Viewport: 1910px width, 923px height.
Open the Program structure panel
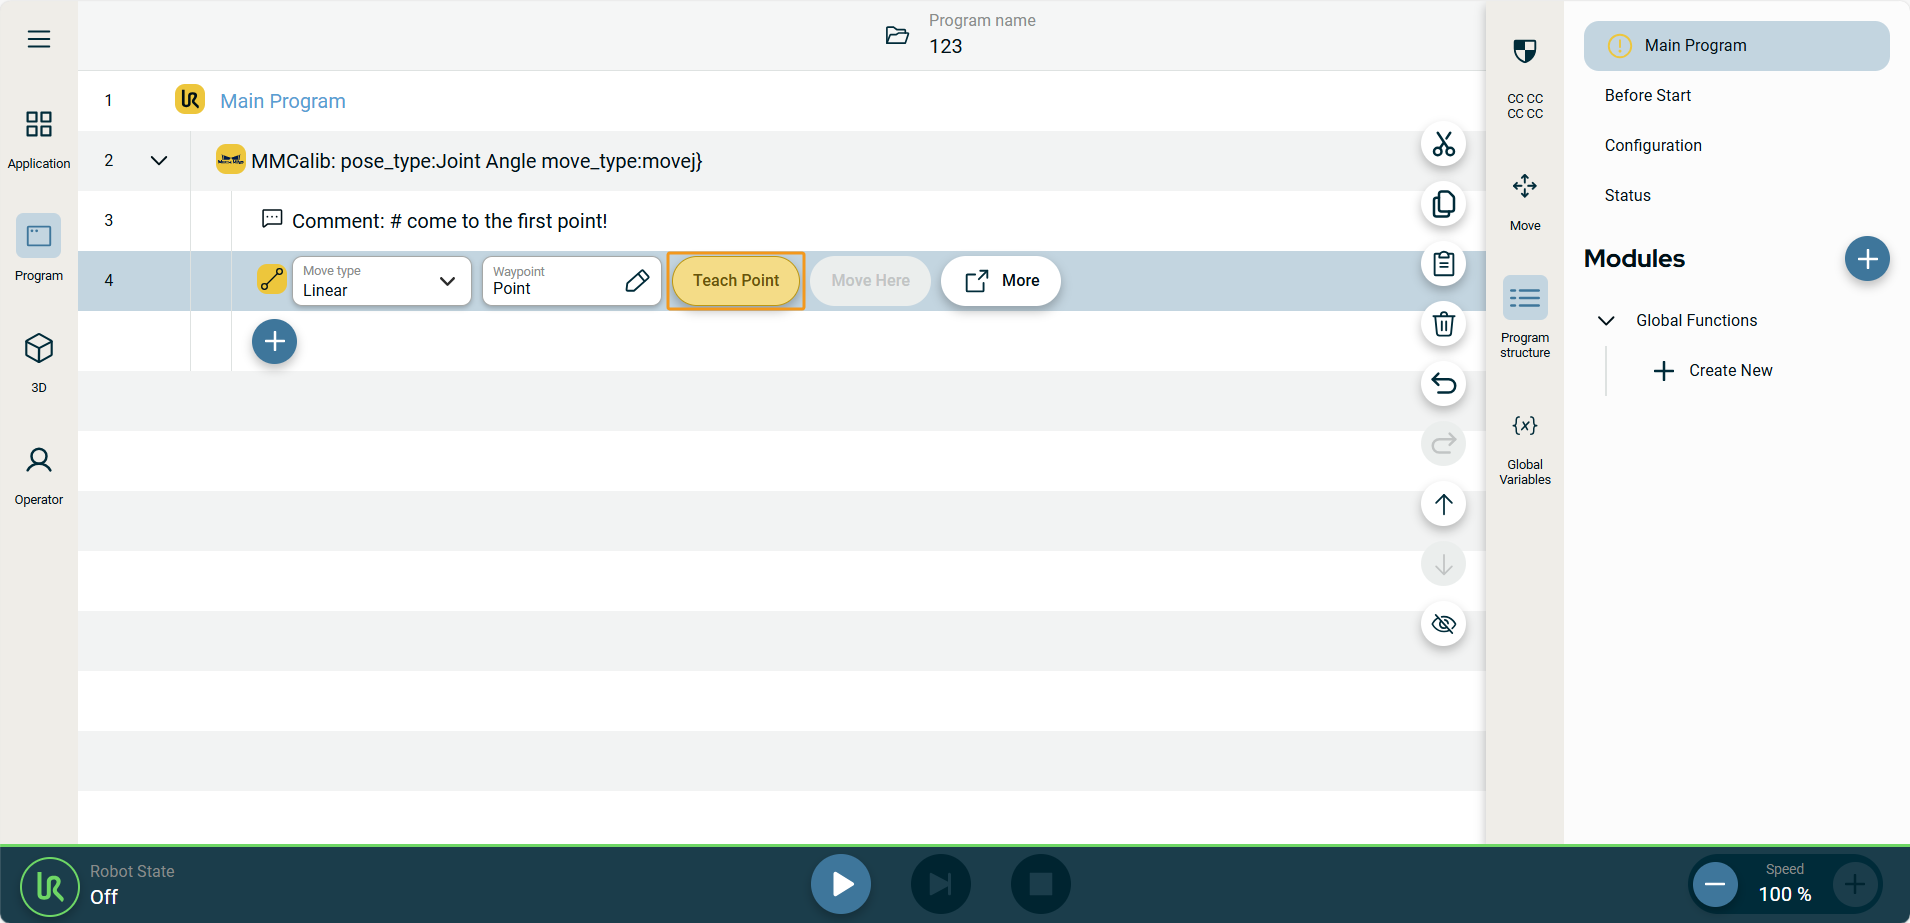point(1525,317)
